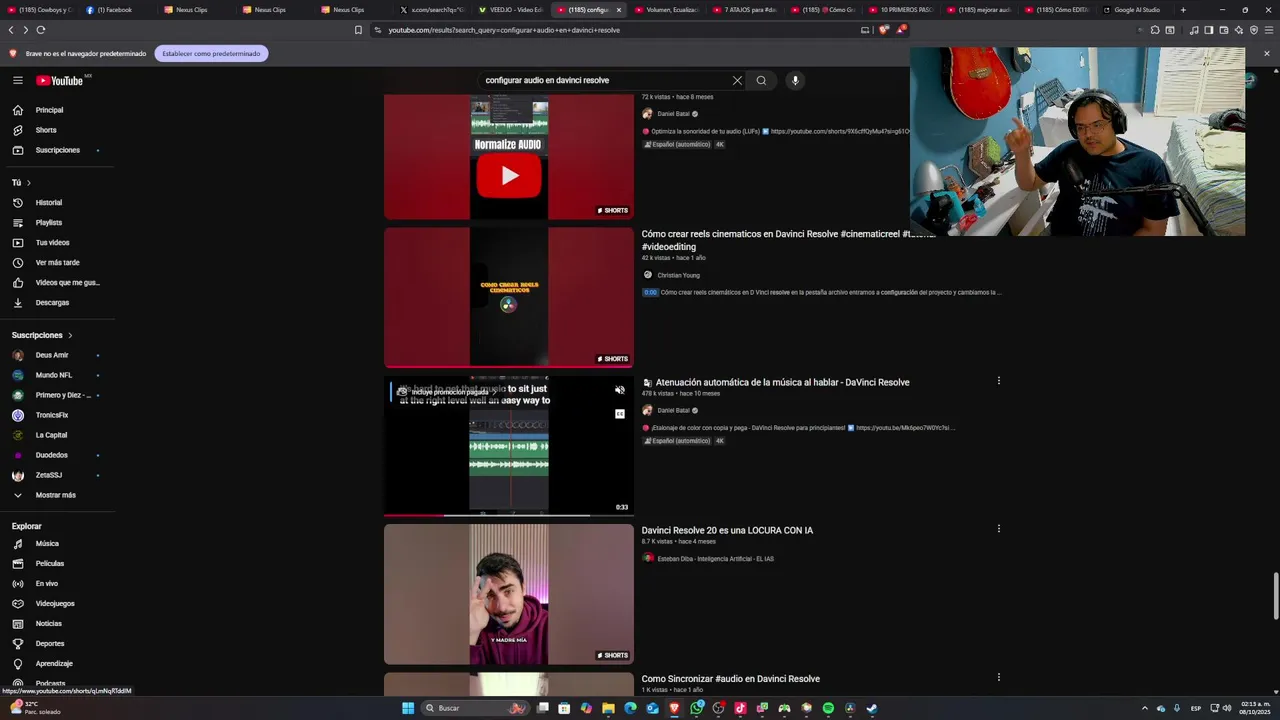The height and width of the screenshot is (720, 1280).
Task: Open Ver más tarde list
Action: pyautogui.click(x=57, y=262)
